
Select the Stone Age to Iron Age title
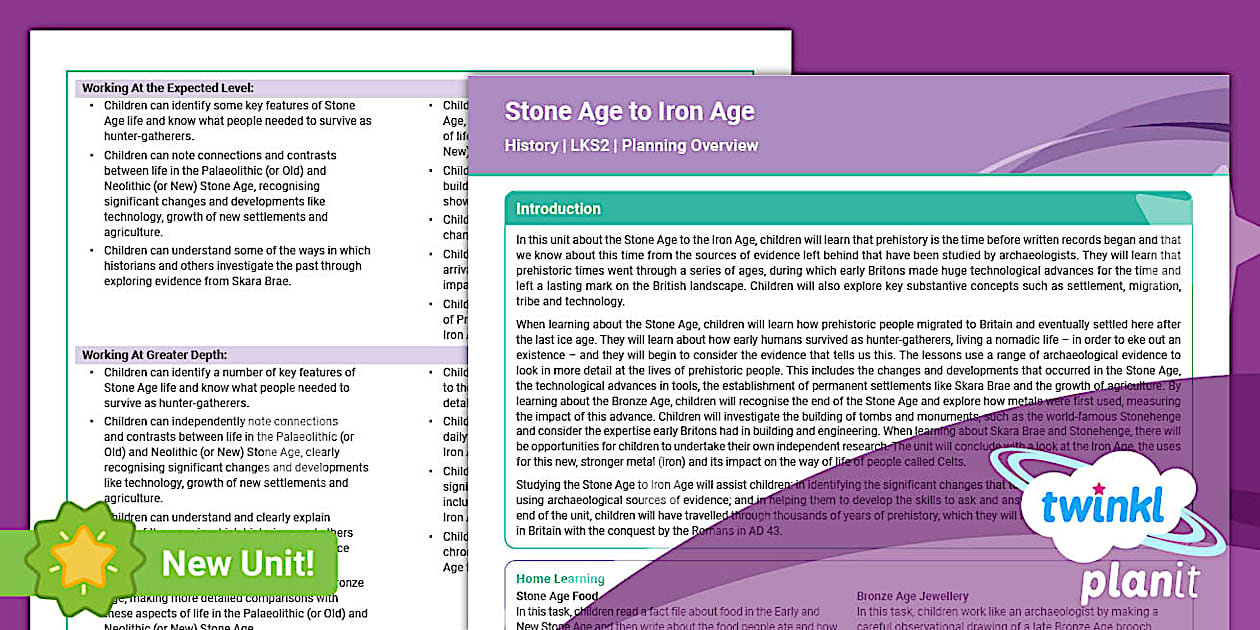(x=629, y=111)
